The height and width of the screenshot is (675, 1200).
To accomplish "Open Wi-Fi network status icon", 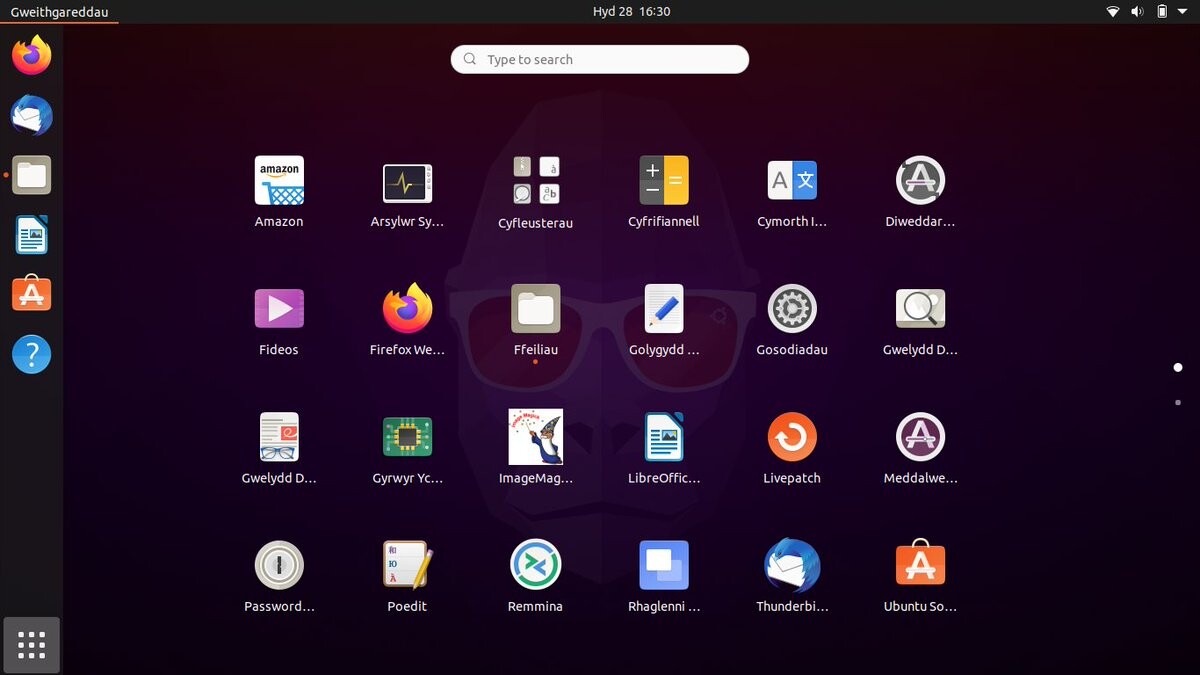I will click(x=1113, y=12).
